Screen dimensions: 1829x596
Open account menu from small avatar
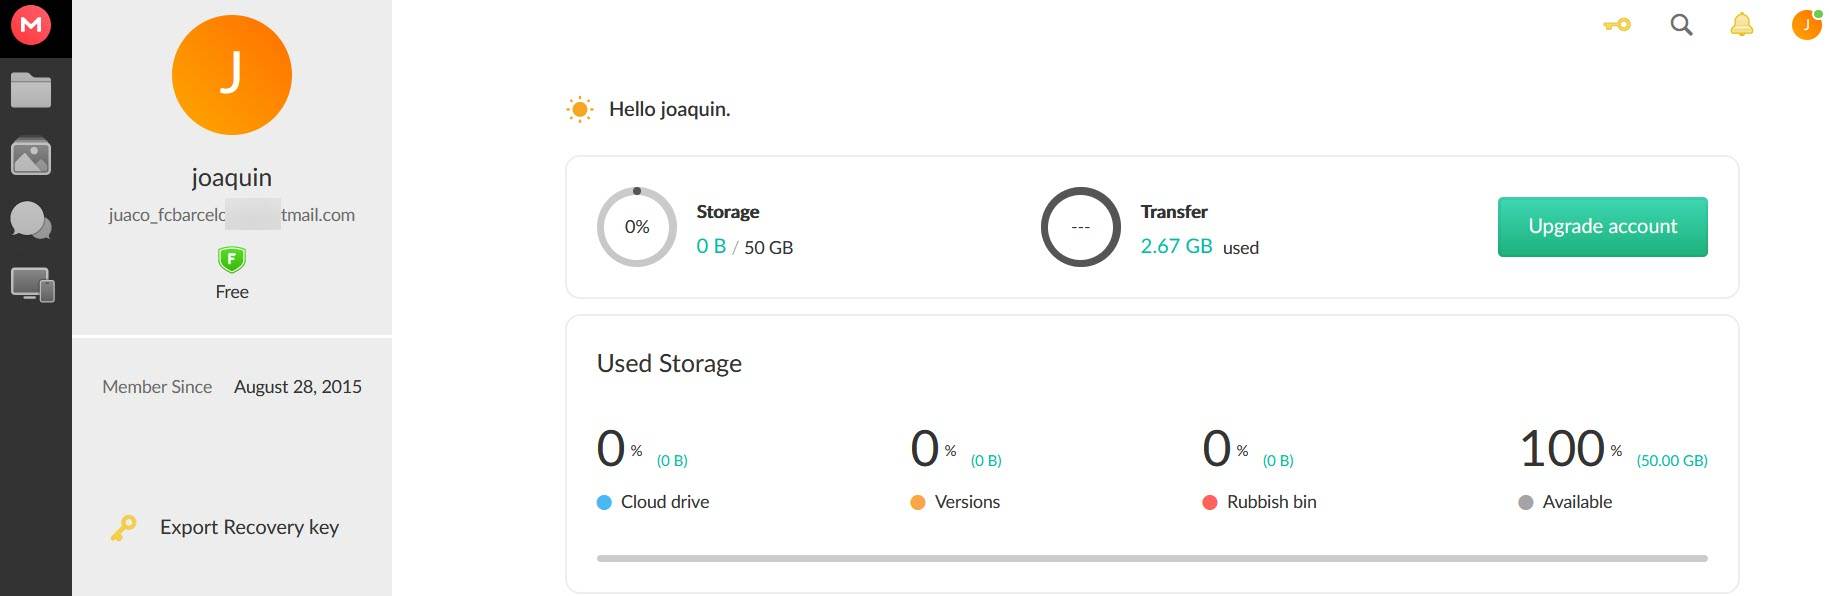1806,25
